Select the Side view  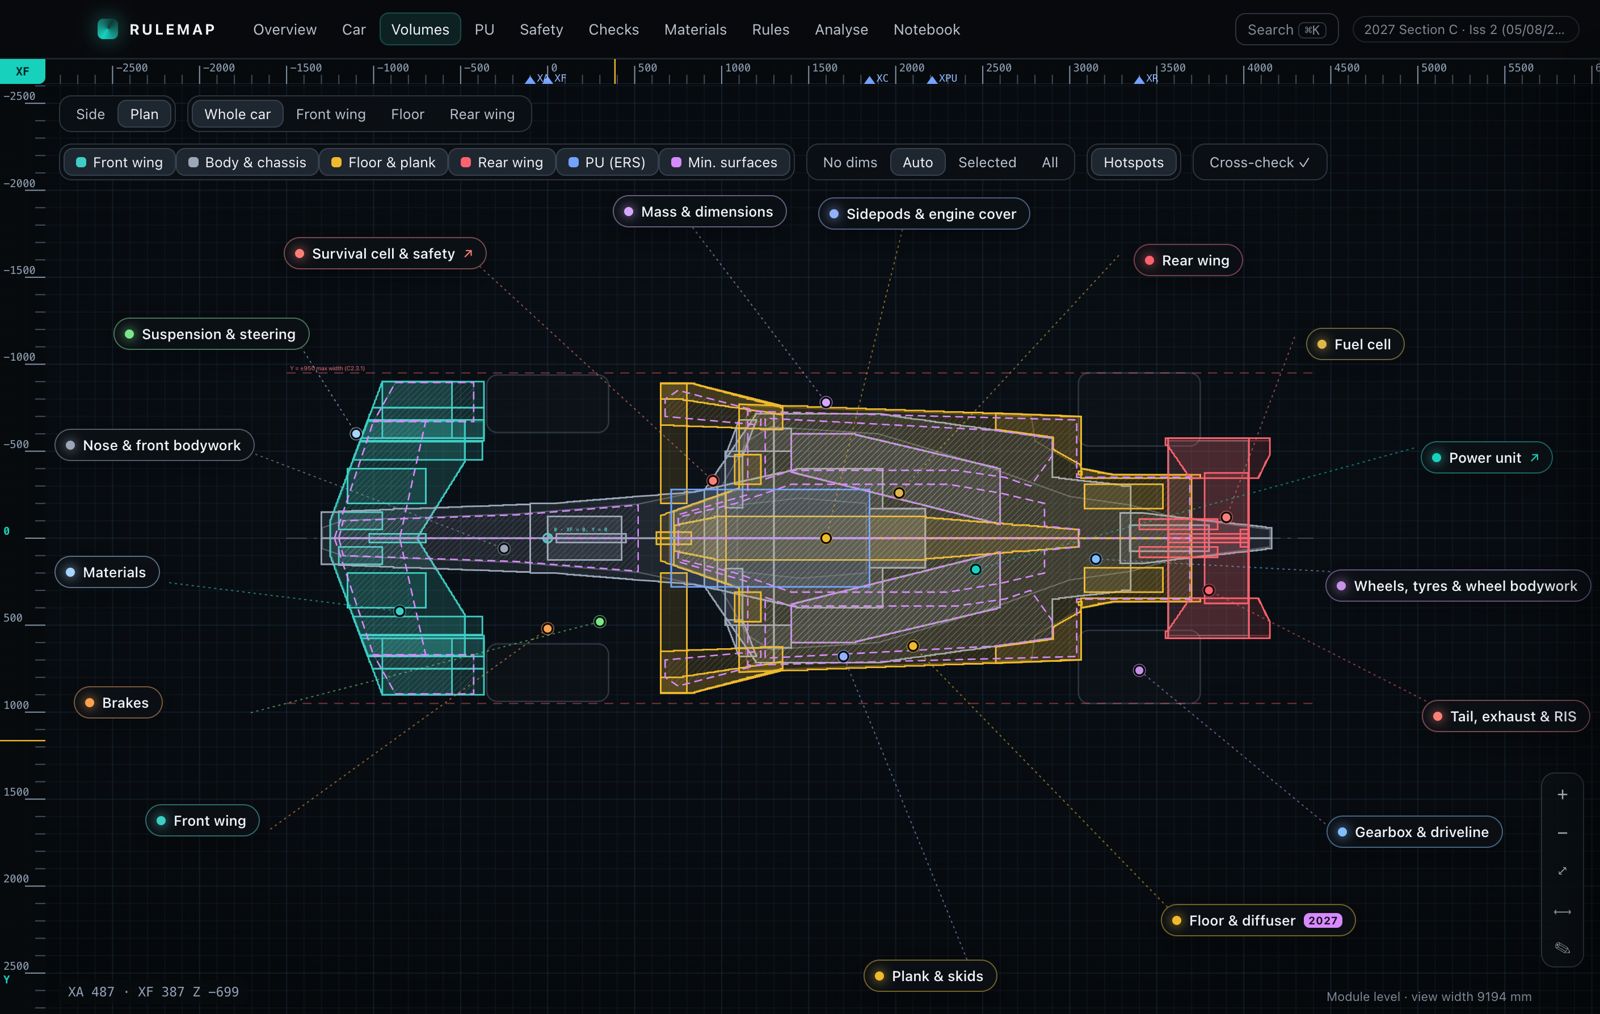[90, 114]
